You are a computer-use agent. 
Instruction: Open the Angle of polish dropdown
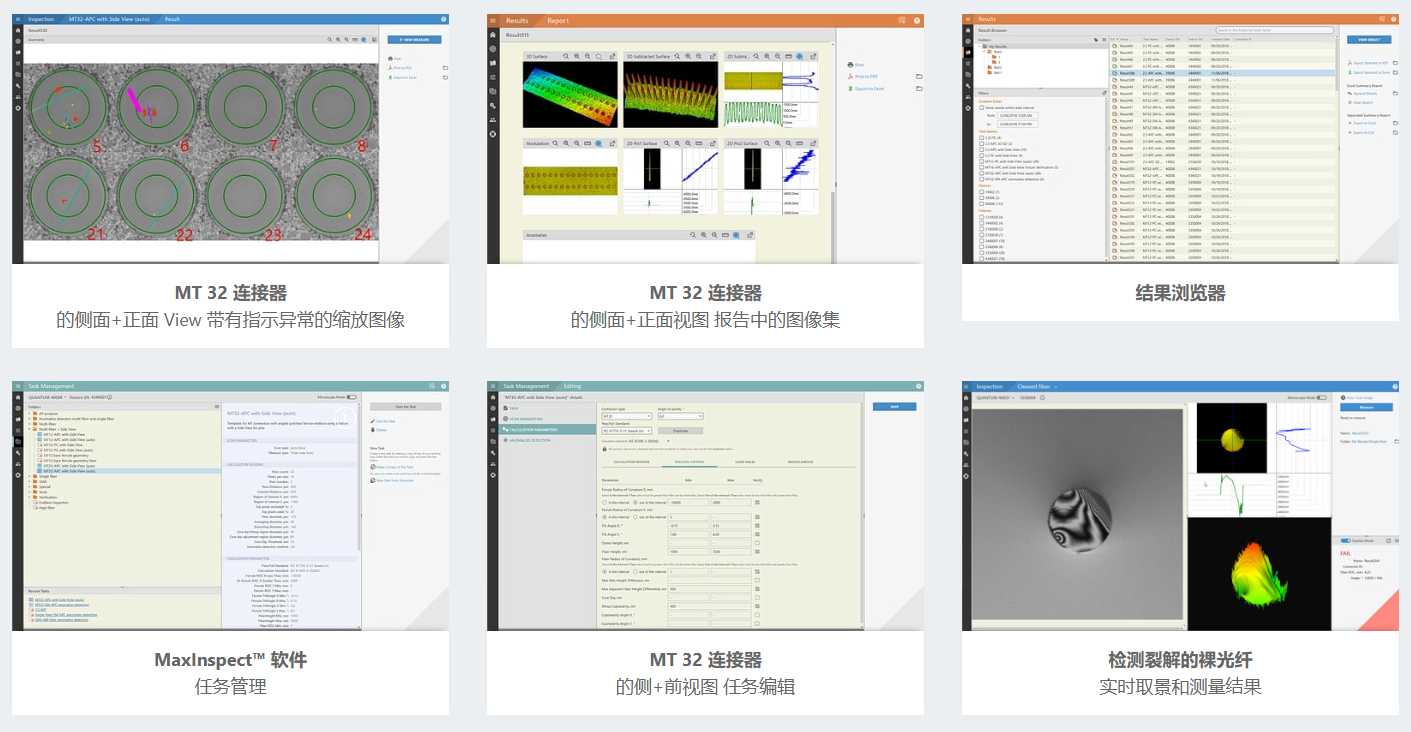(680, 416)
